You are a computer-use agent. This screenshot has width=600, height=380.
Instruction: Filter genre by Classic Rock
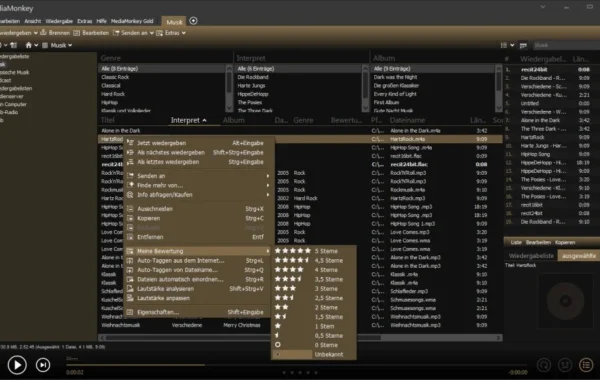pos(115,77)
